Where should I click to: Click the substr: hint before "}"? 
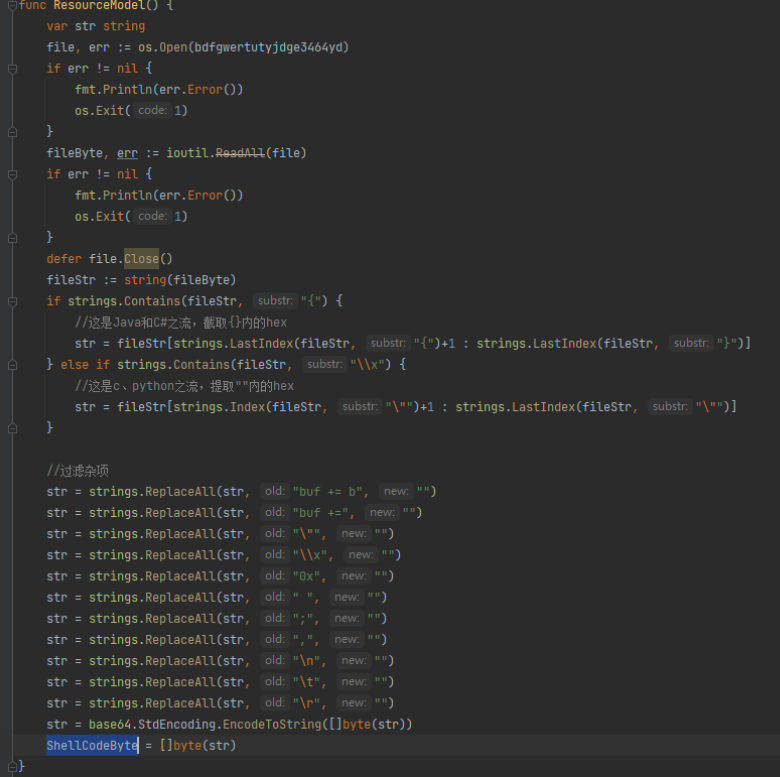[691, 343]
